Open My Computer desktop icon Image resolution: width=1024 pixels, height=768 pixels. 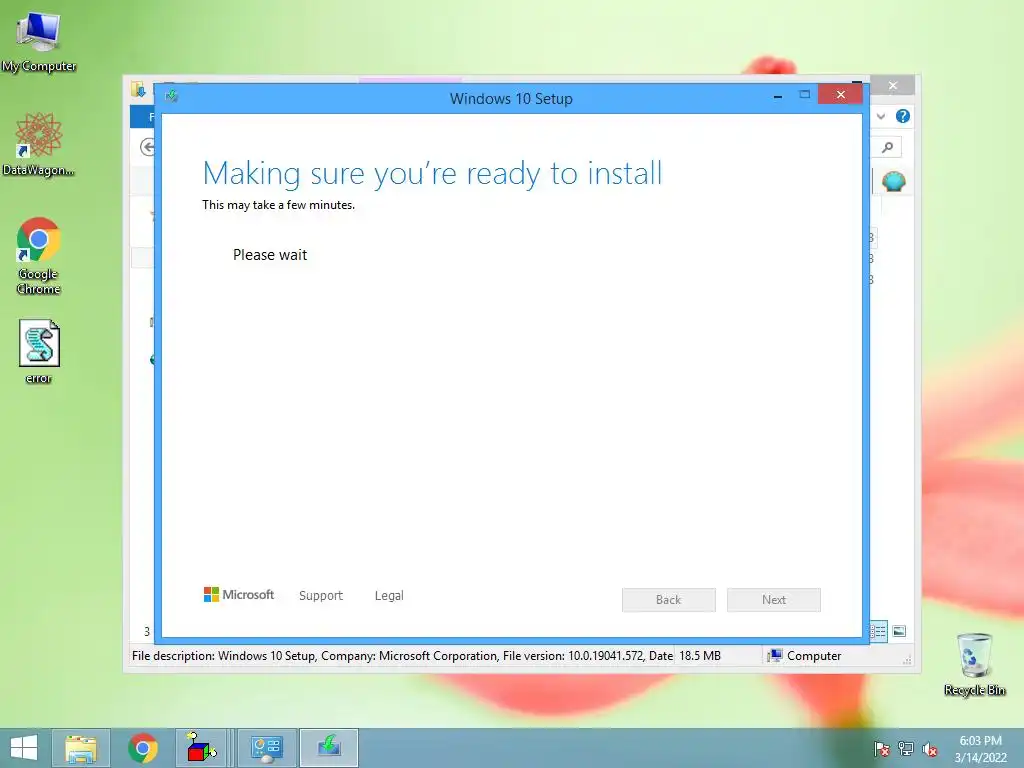click(x=38, y=40)
